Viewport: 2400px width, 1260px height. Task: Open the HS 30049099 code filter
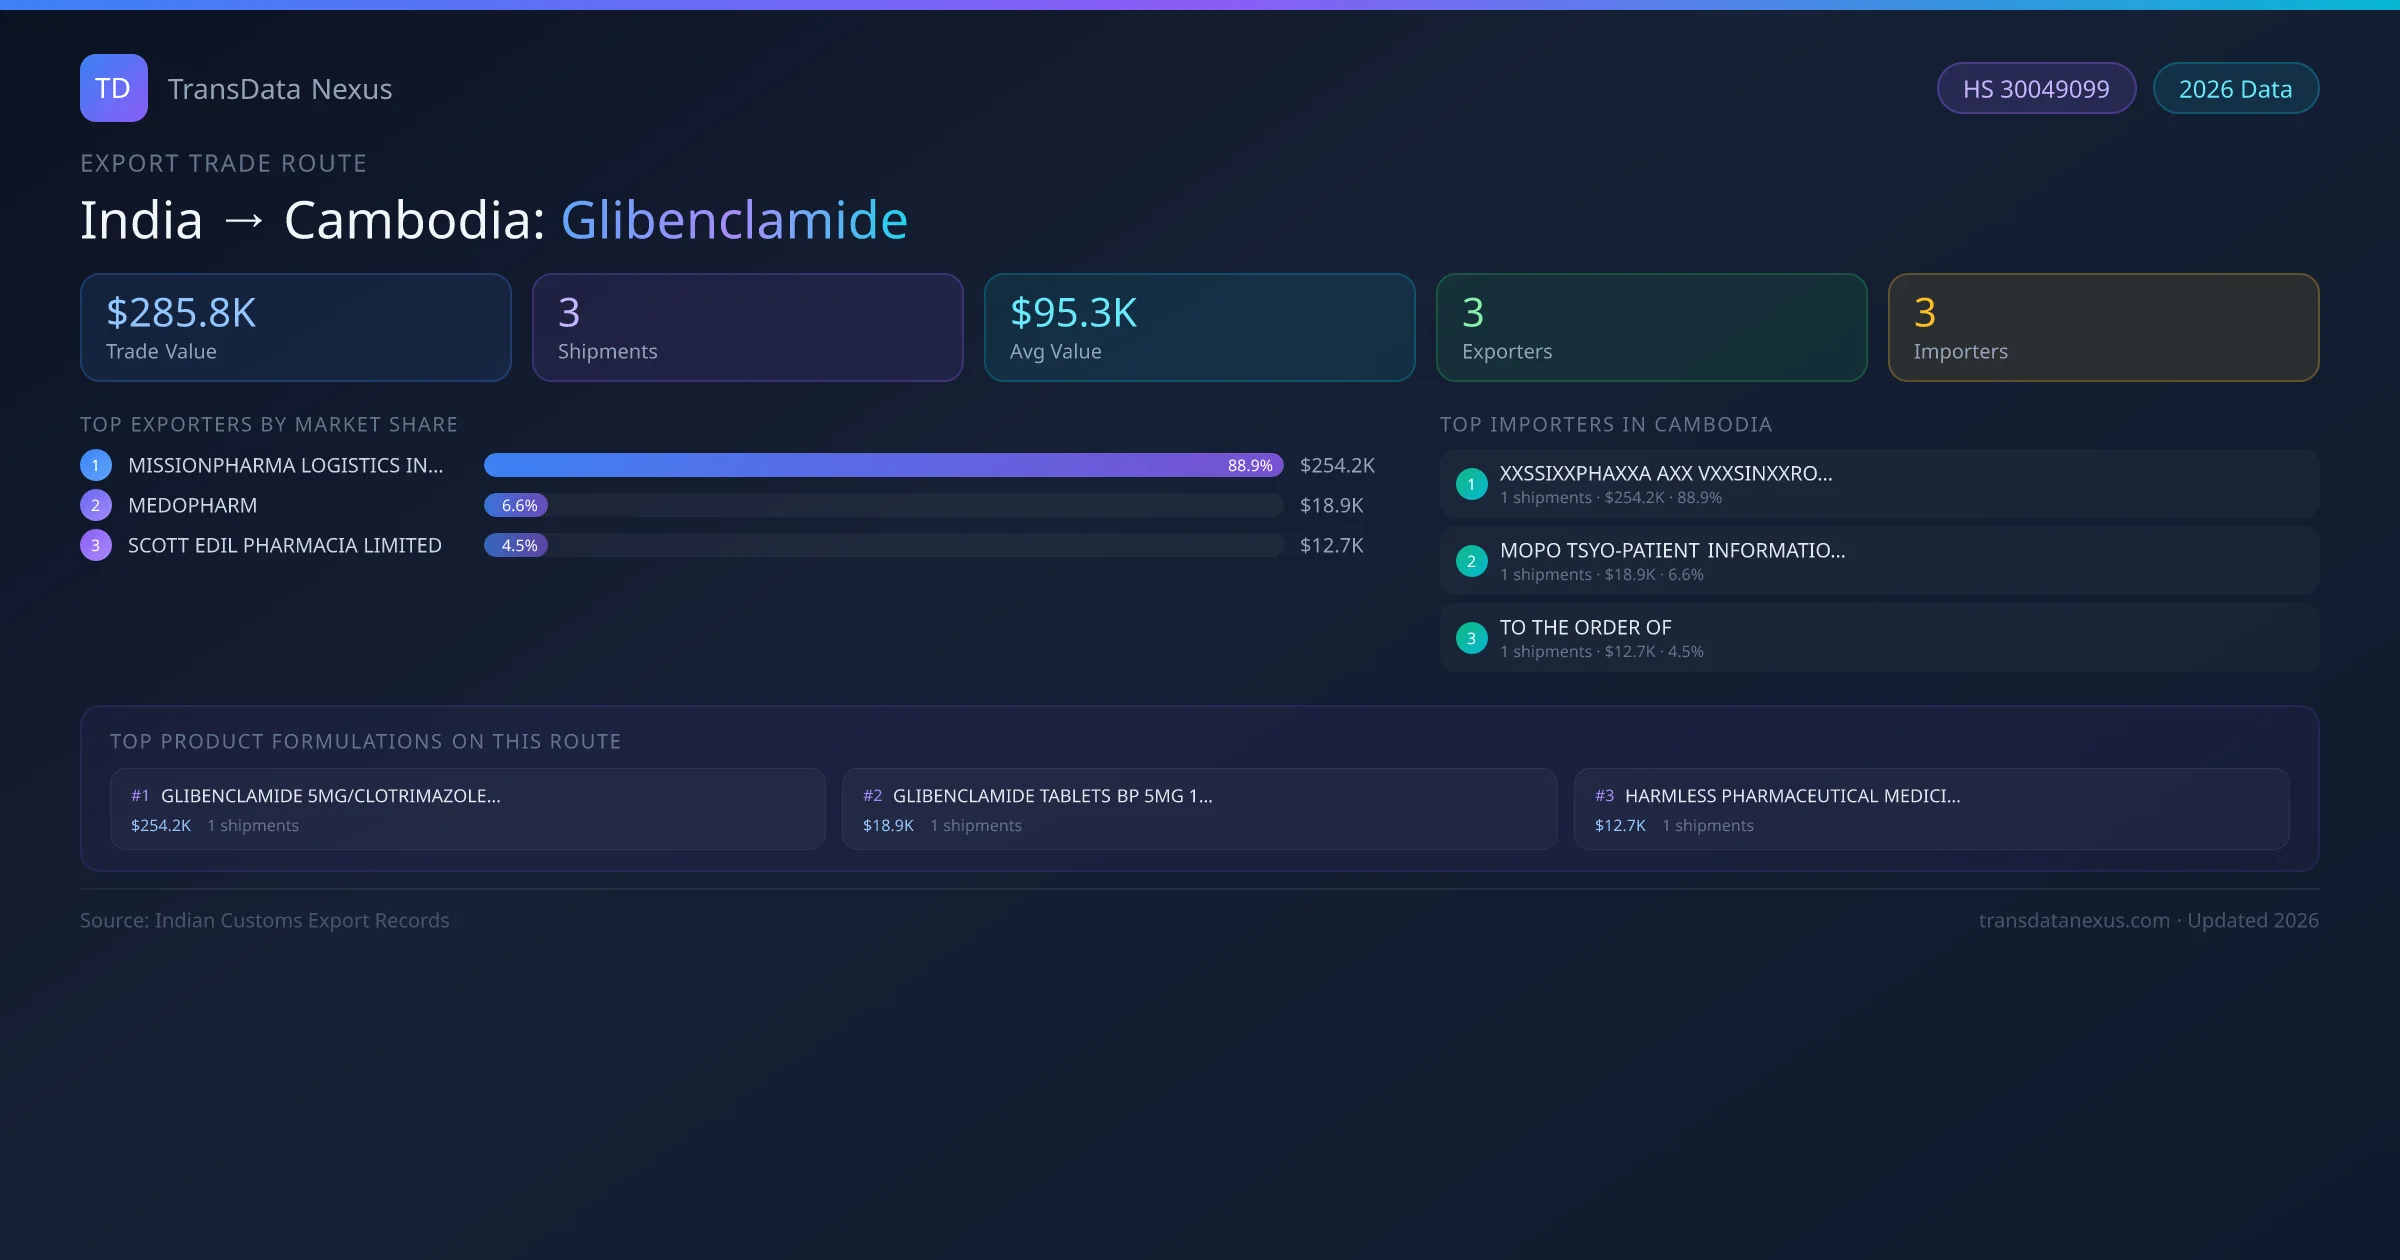point(2036,88)
